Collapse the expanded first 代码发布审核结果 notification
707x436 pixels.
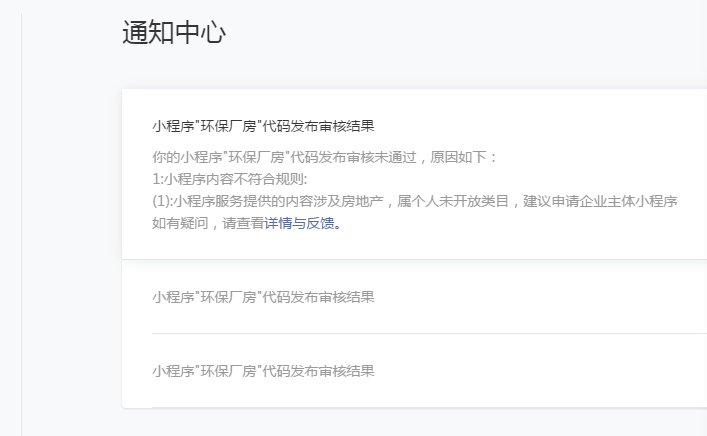click(x=263, y=127)
